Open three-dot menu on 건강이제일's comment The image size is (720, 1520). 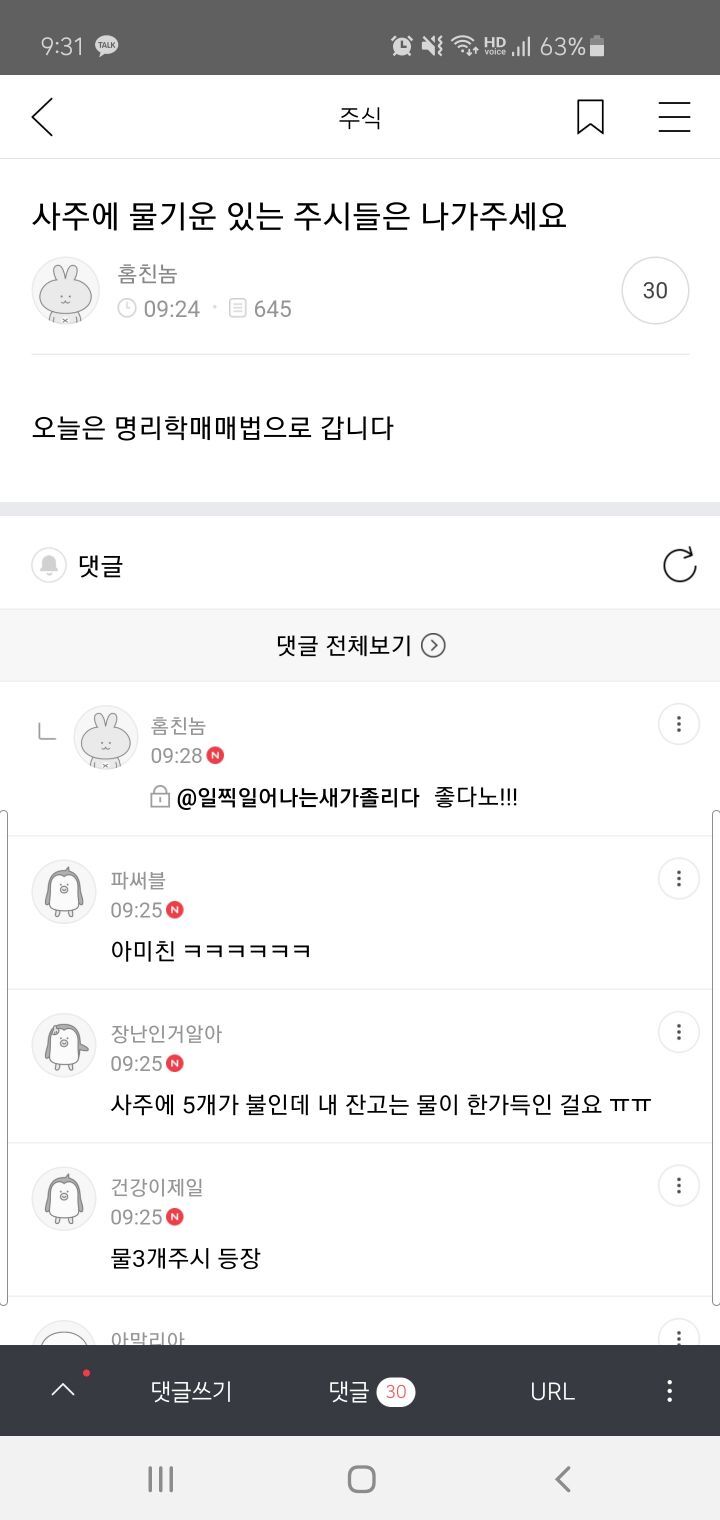click(x=678, y=1185)
